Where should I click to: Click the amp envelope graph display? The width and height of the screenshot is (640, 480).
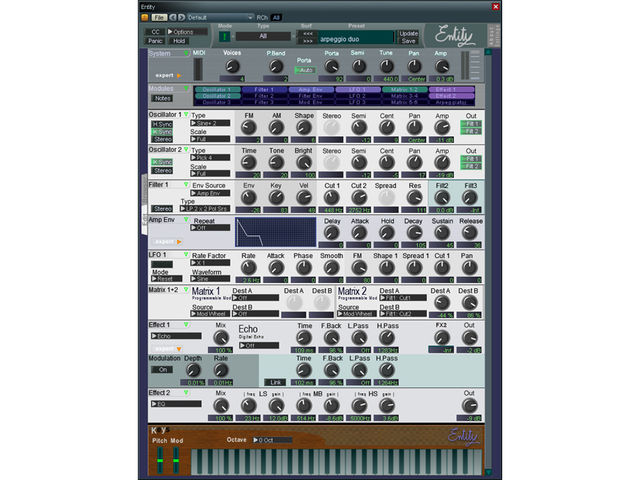(276, 232)
